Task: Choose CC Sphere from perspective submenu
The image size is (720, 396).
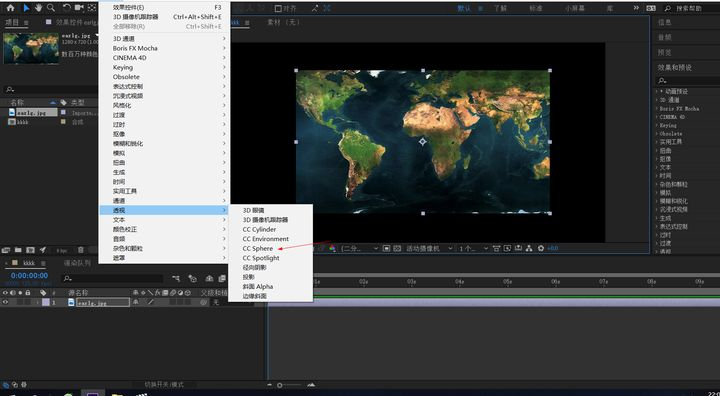Action: pyautogui.click(x=258, y=249)
